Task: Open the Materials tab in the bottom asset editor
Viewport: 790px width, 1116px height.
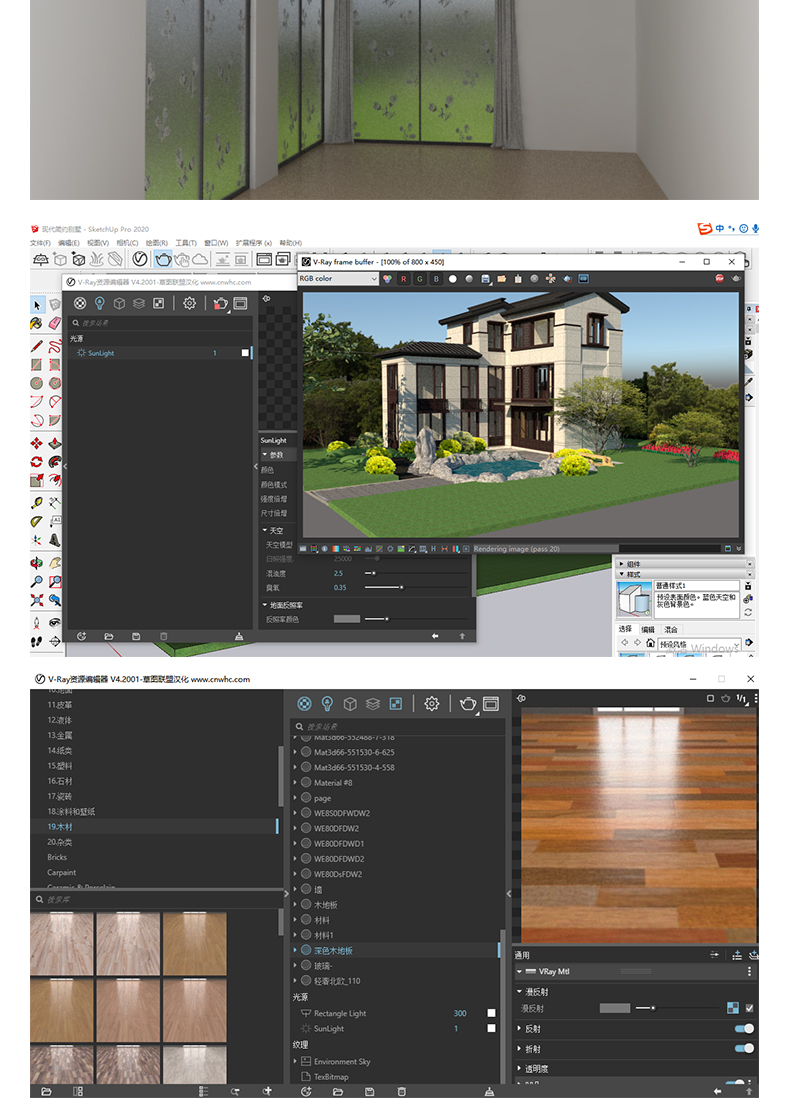Action: tap(304, 704)
